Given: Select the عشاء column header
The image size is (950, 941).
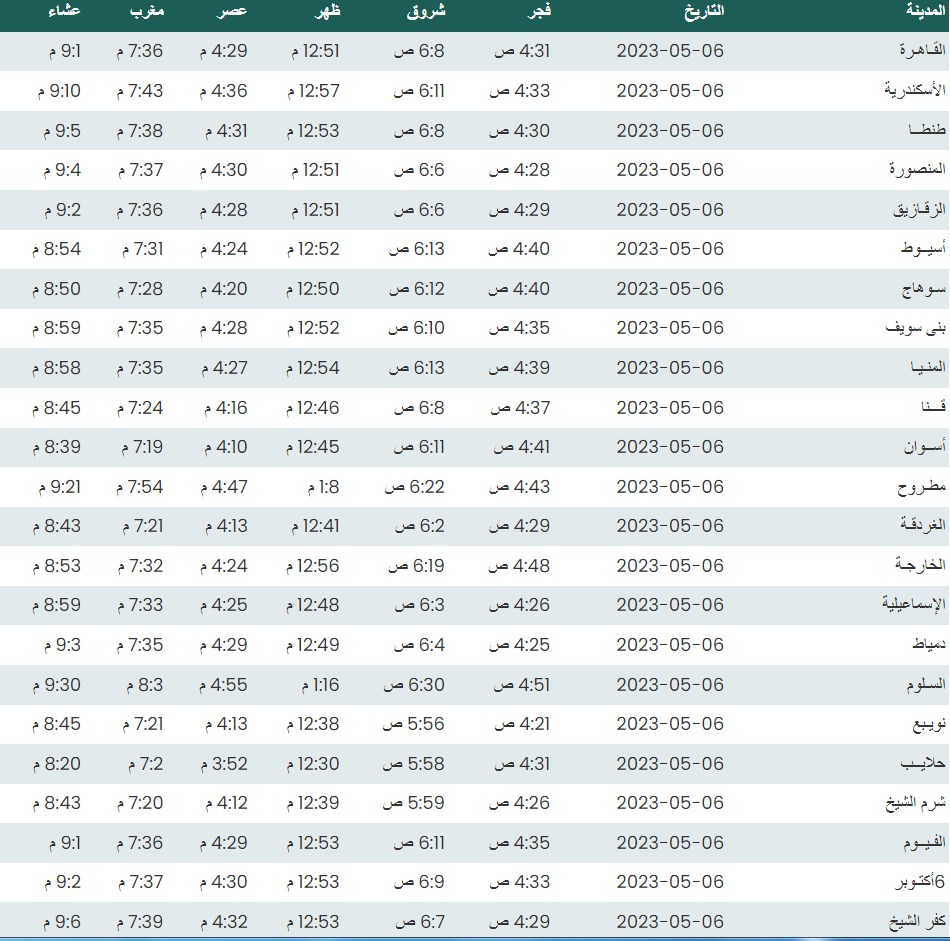Looking at the screenshot, I should click(64, 12).
